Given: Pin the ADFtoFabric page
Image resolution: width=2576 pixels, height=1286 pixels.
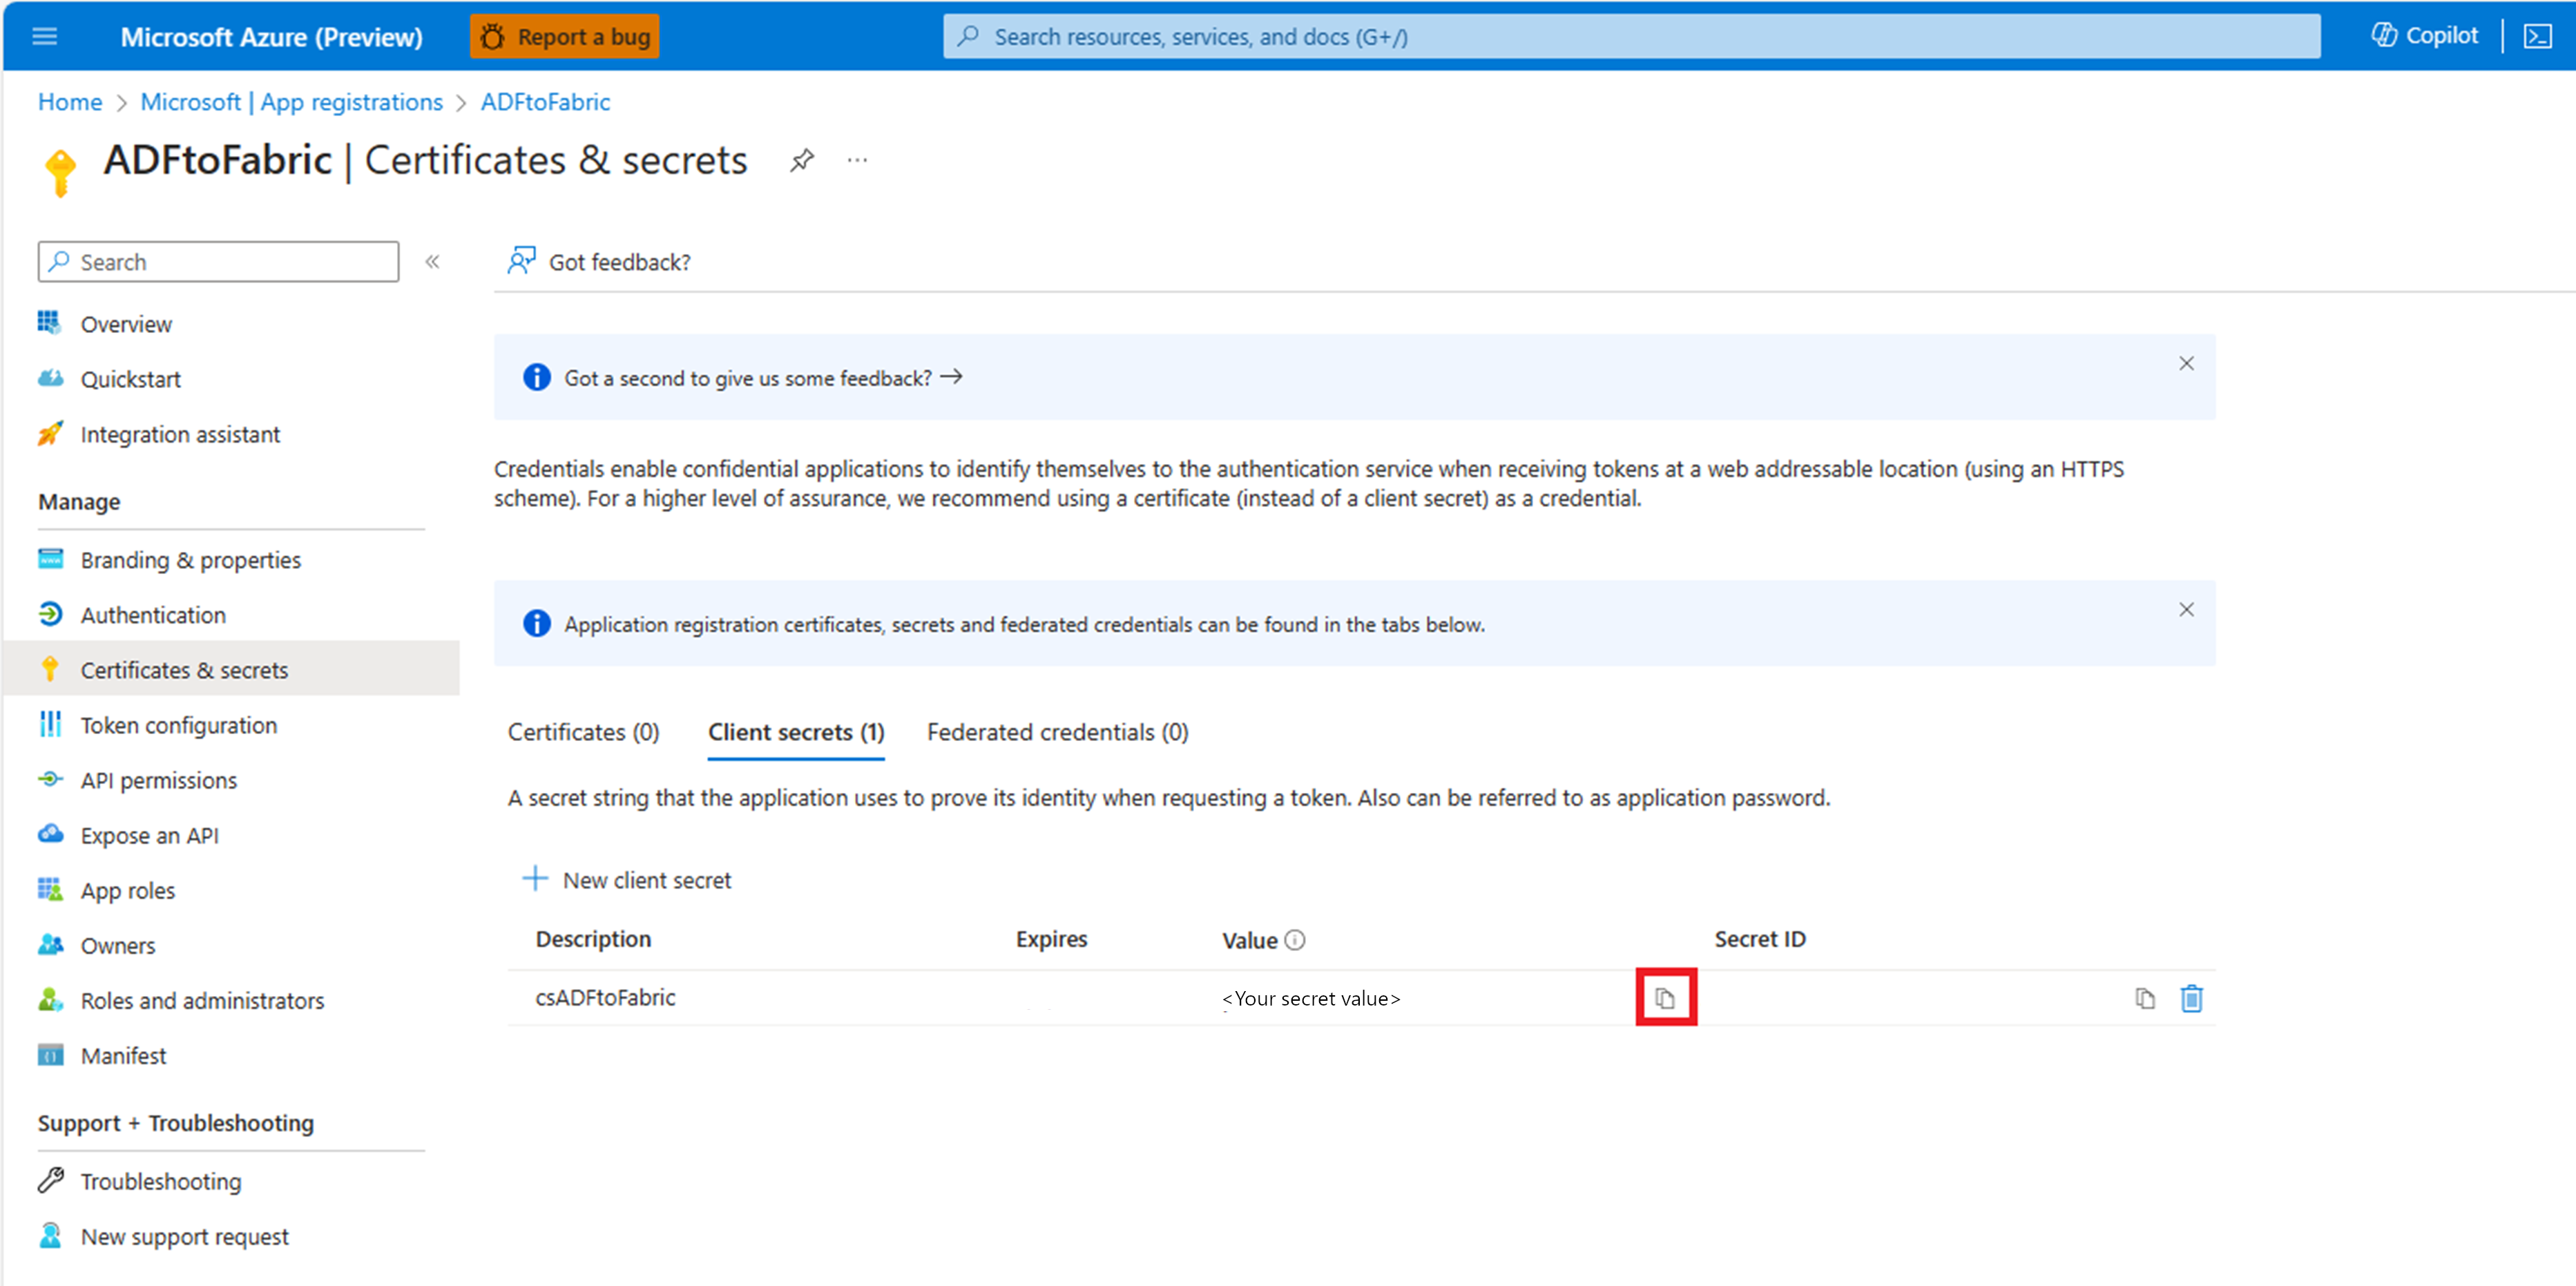Looking at the screenshot, I should pyautogui.click(x=801, y=160).
